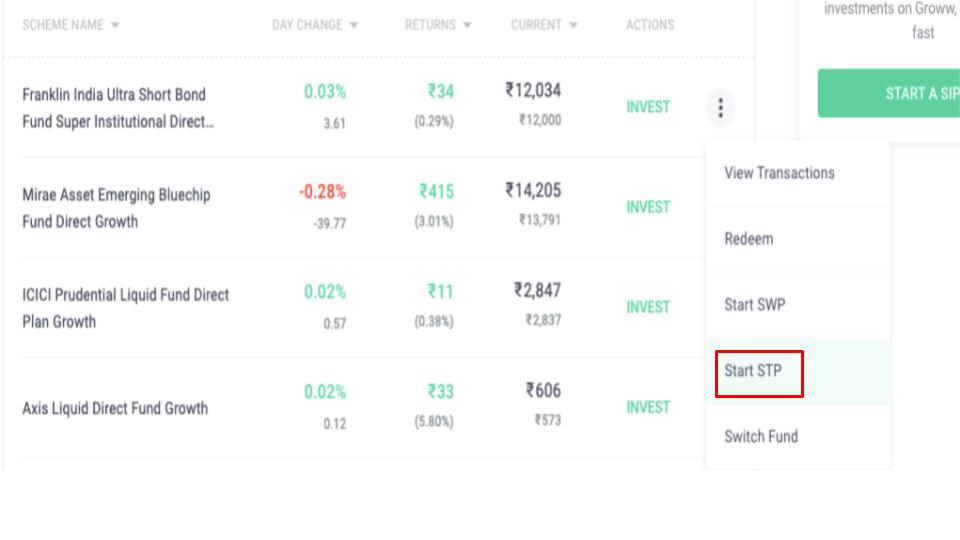Image resolution: width=960 pixels, height=540 pixels.
Task: Select Start SWP menu option
Action: (797, 305)
